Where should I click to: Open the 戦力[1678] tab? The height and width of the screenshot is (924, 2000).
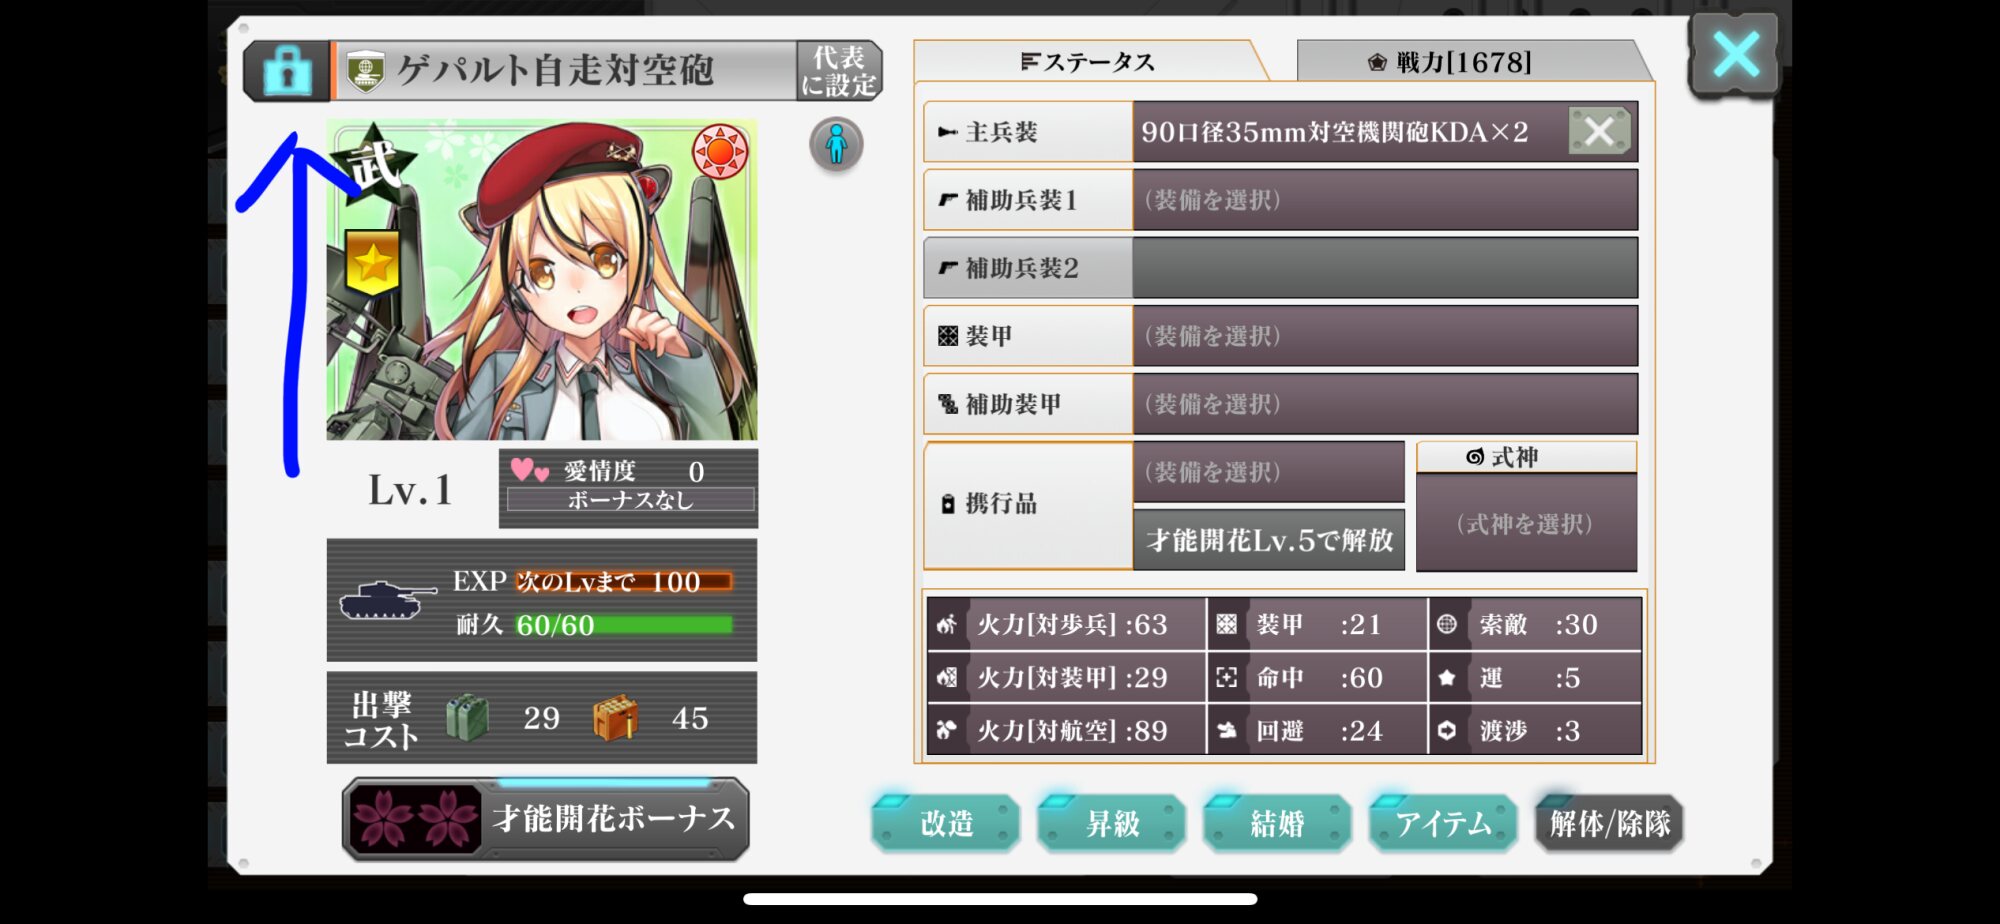[1466, 62]
